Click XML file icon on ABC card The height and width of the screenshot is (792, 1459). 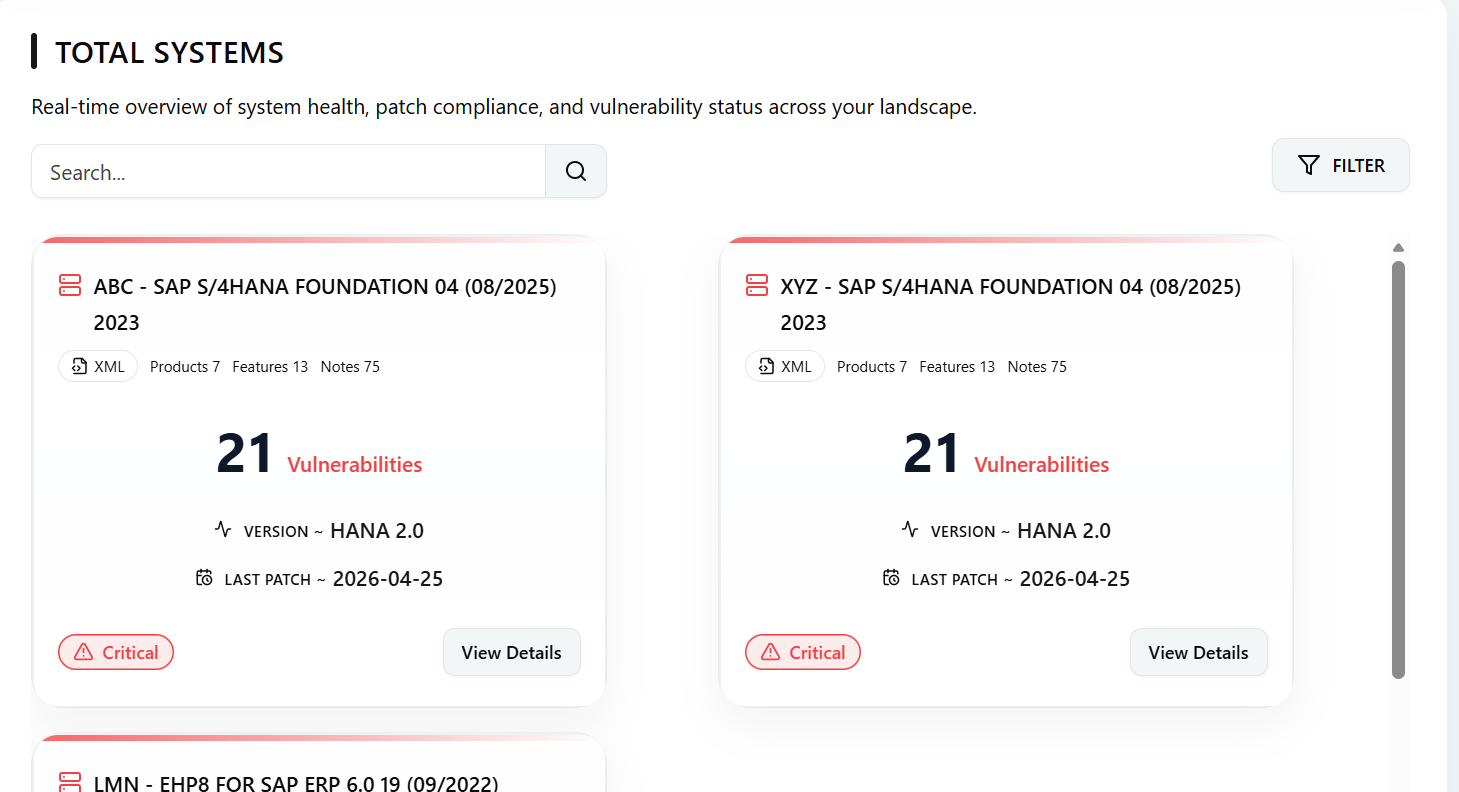point(78,366)
